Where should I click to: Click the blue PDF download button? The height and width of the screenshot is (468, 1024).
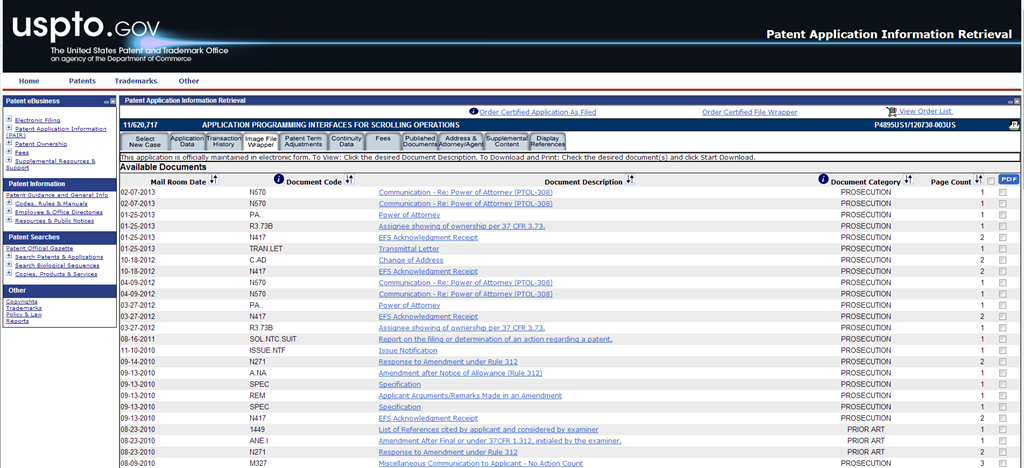click(x=1008, y=179)
